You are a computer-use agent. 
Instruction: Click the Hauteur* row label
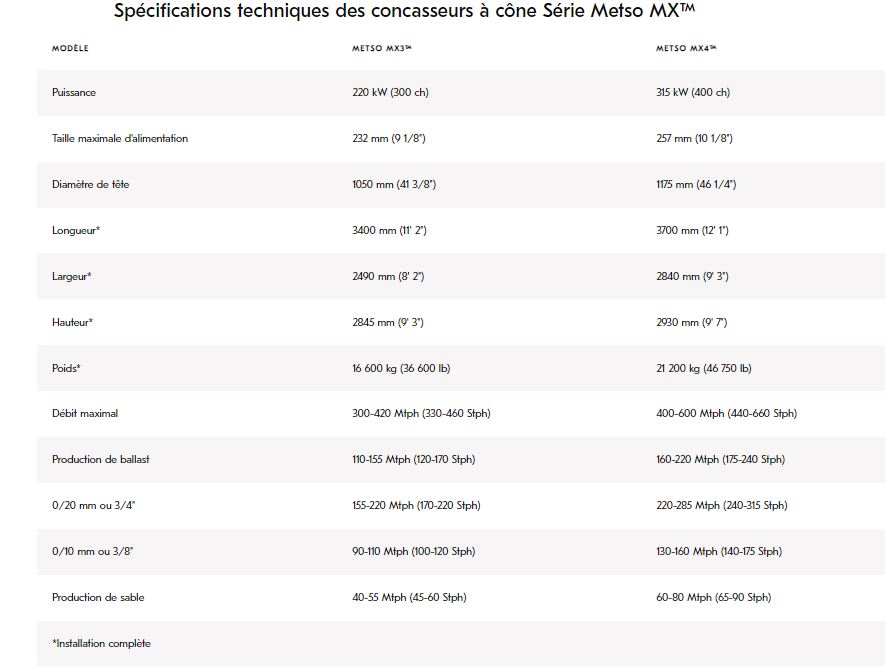click(73, 323)
